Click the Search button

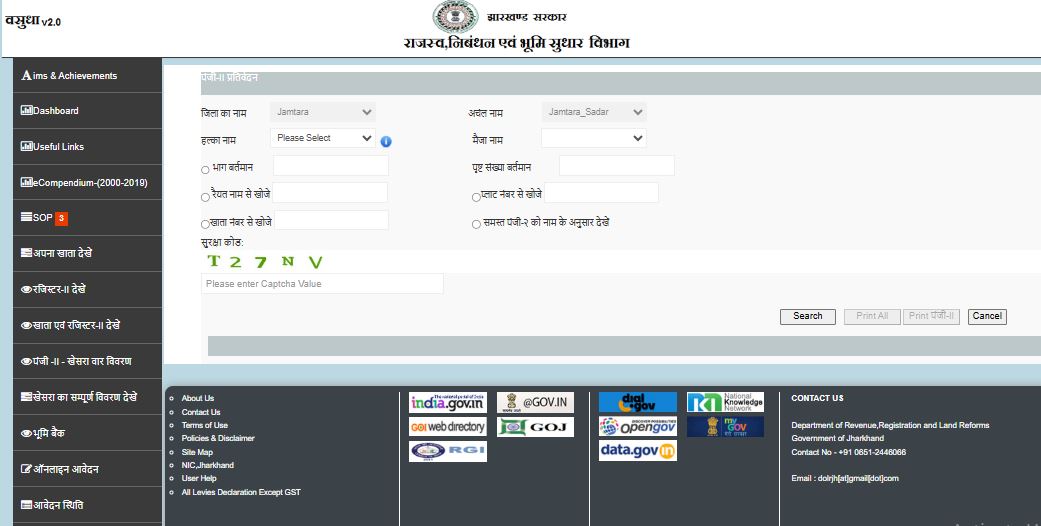tap(807, 316)
